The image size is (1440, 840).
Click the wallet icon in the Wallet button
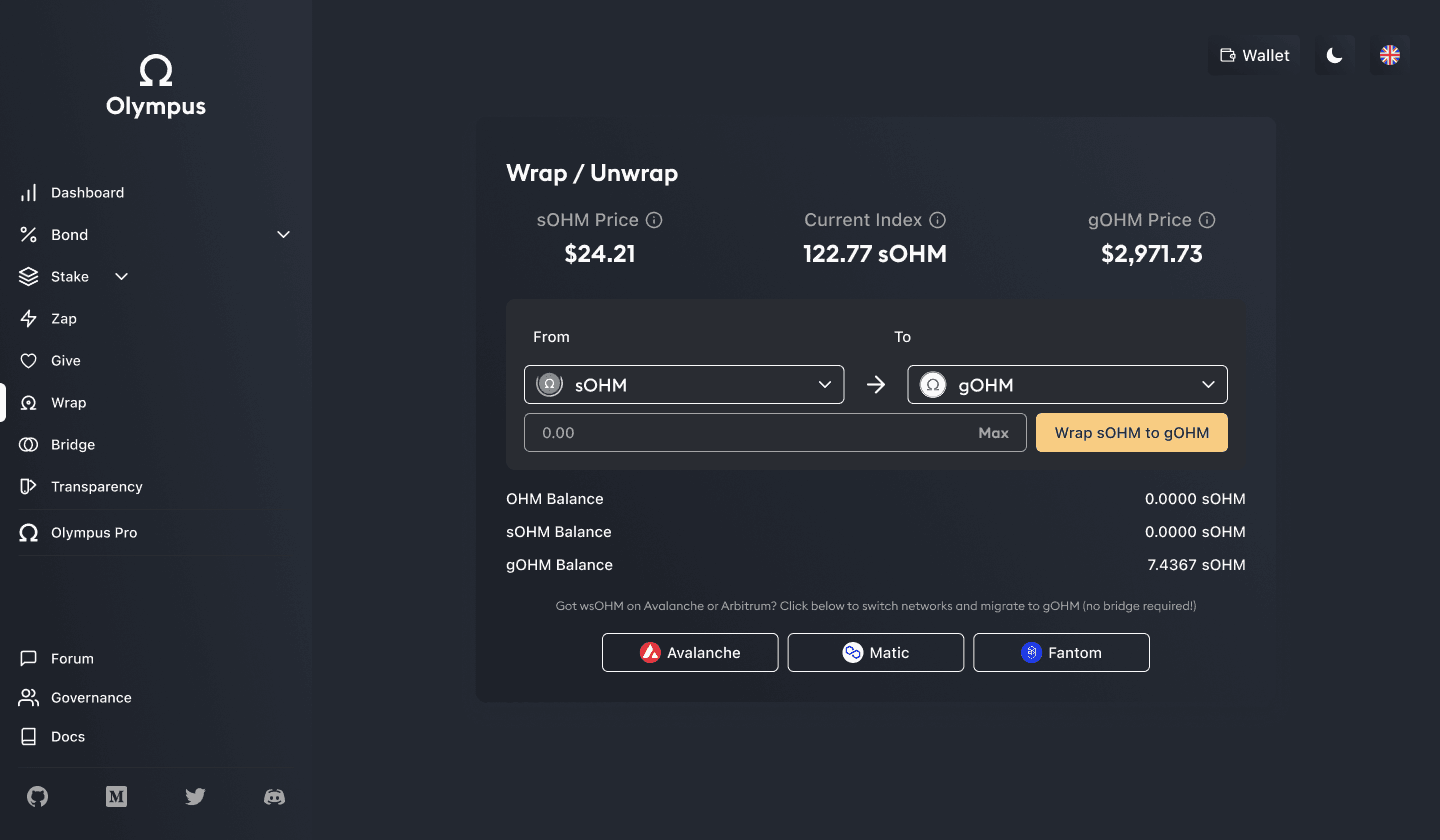coord(1228,56)
